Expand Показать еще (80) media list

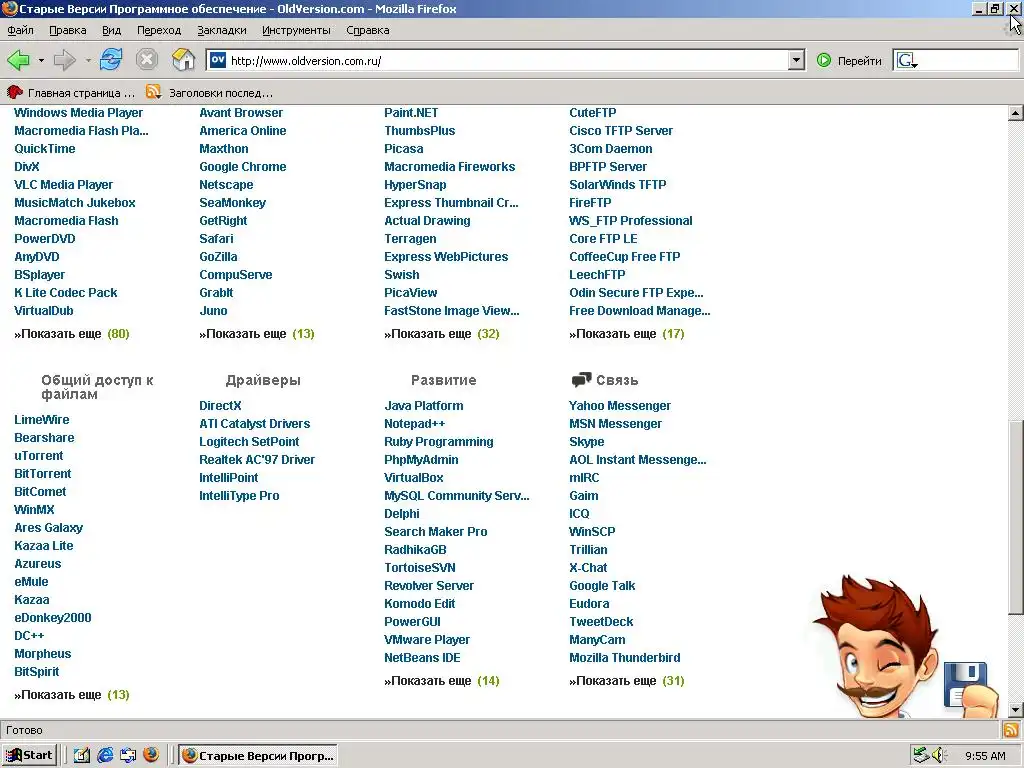tap(72, 334)
